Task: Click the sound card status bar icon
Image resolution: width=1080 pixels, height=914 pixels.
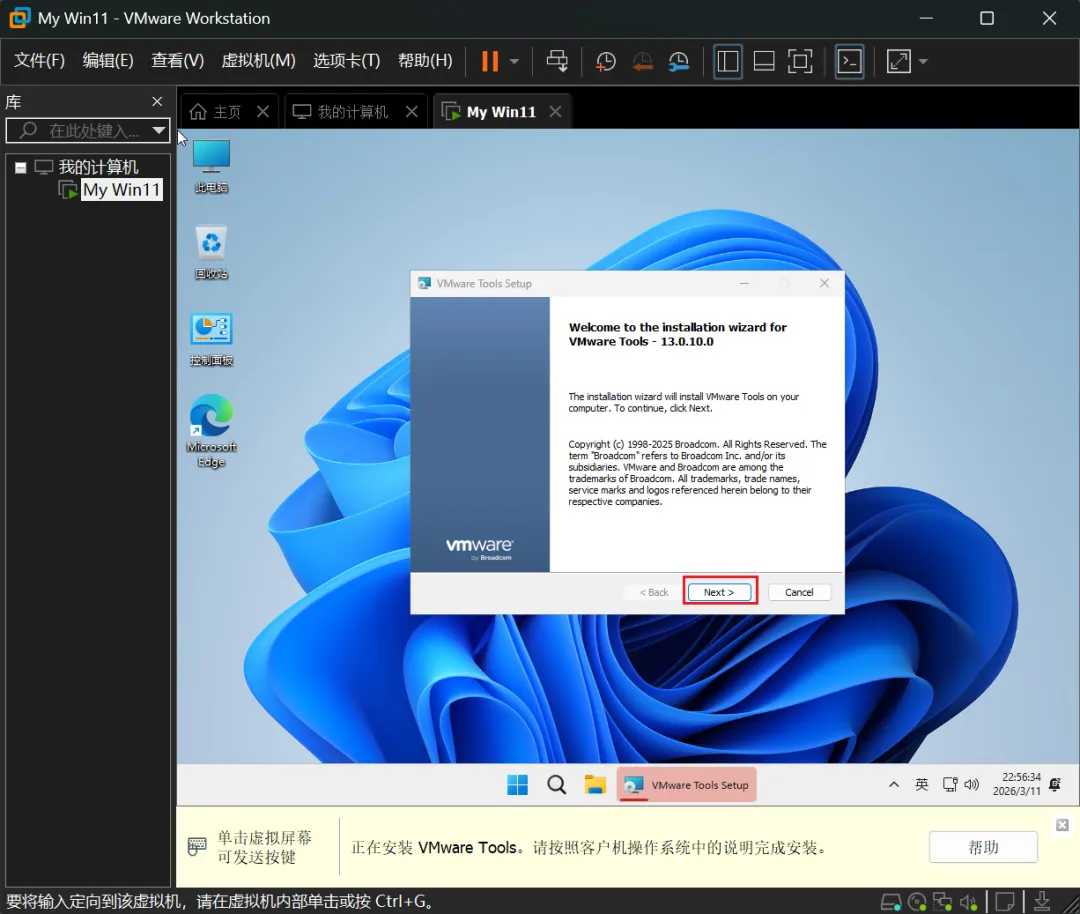Action: 968,902
